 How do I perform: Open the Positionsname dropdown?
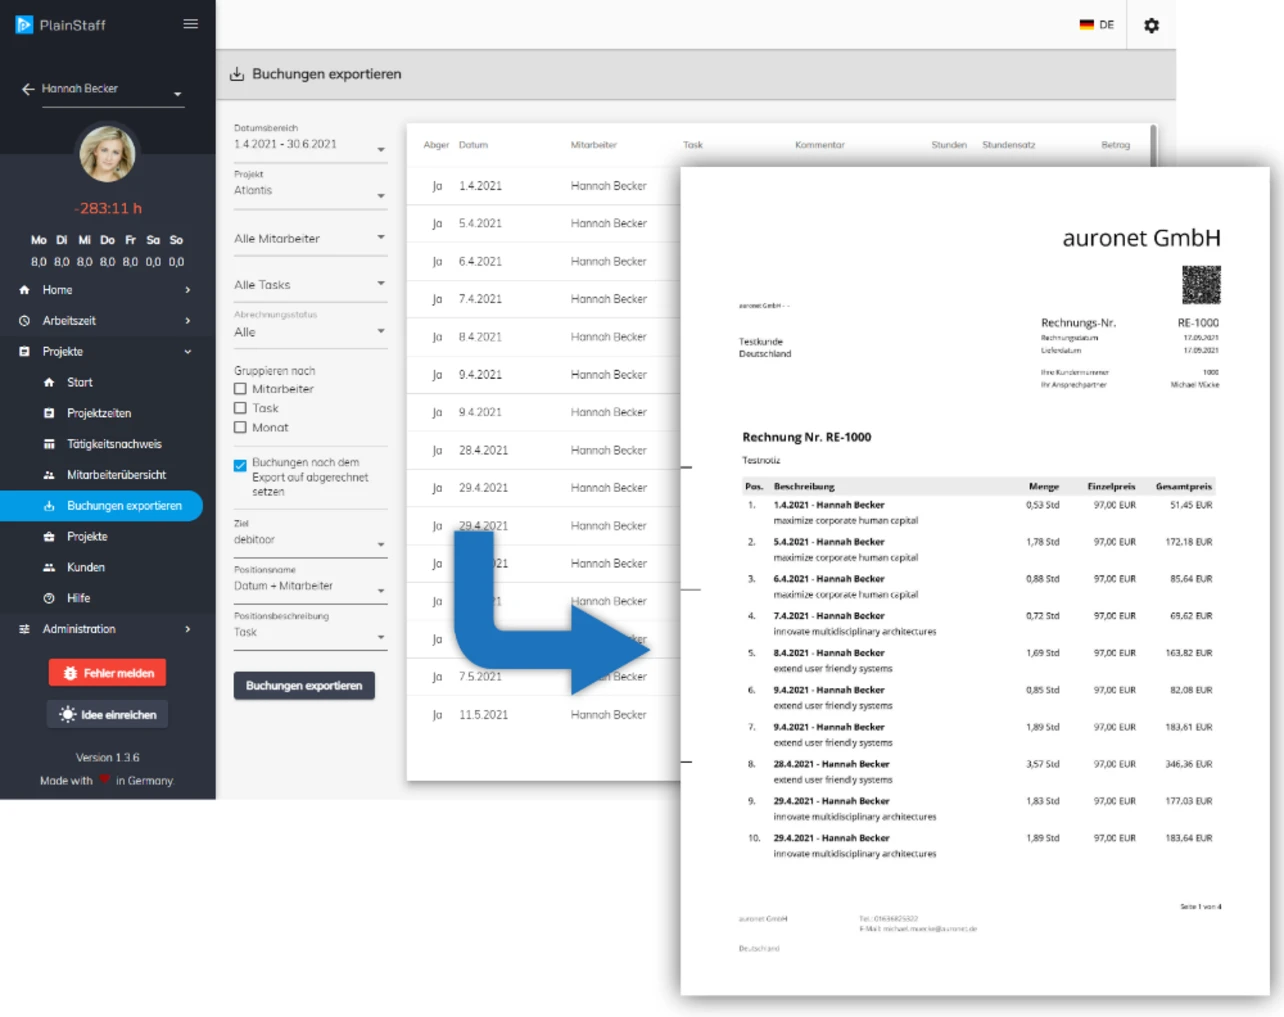(310, 583)
